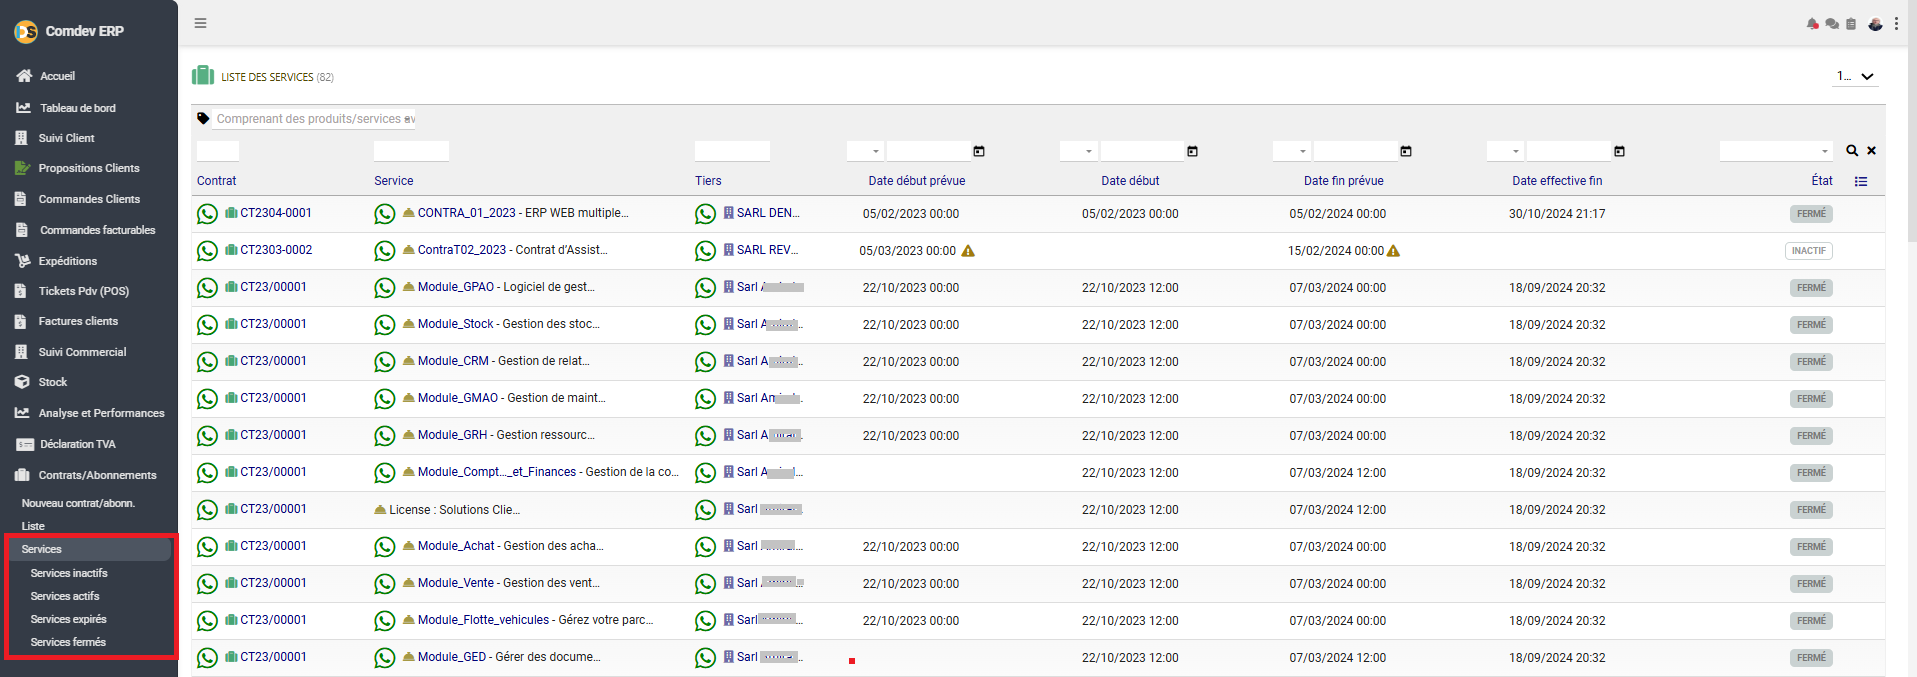Open month dropdown for Date effective fin filter

1505,151
